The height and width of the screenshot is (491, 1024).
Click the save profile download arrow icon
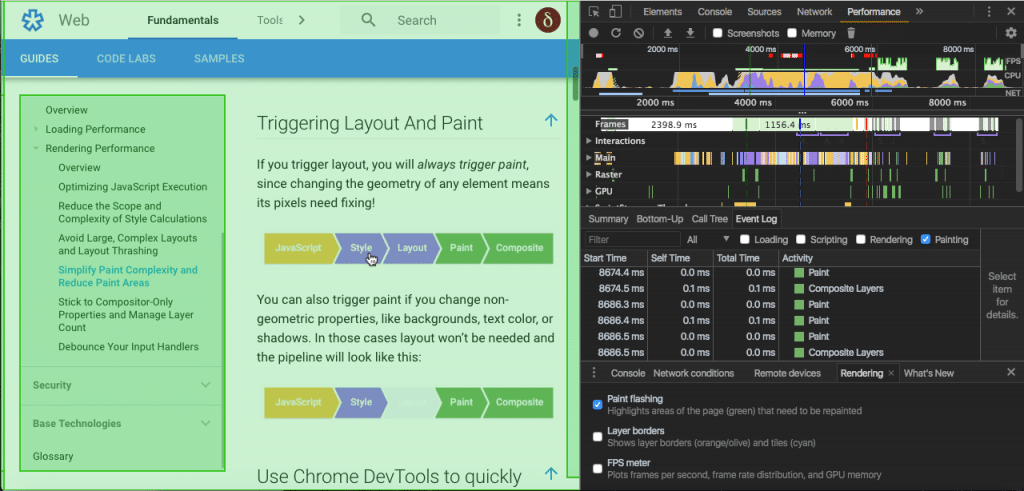690,33
